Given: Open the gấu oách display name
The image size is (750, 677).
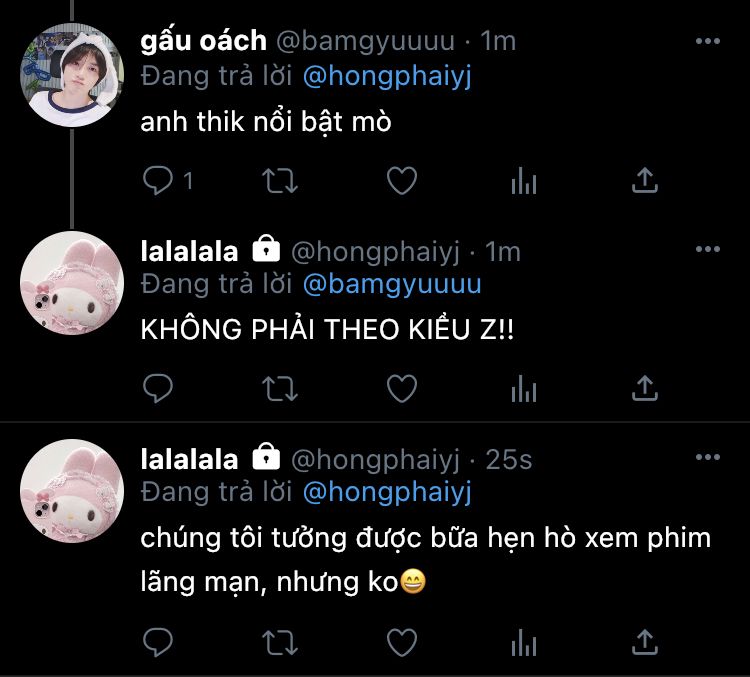Looking at the screenshot, I should 203,41.
